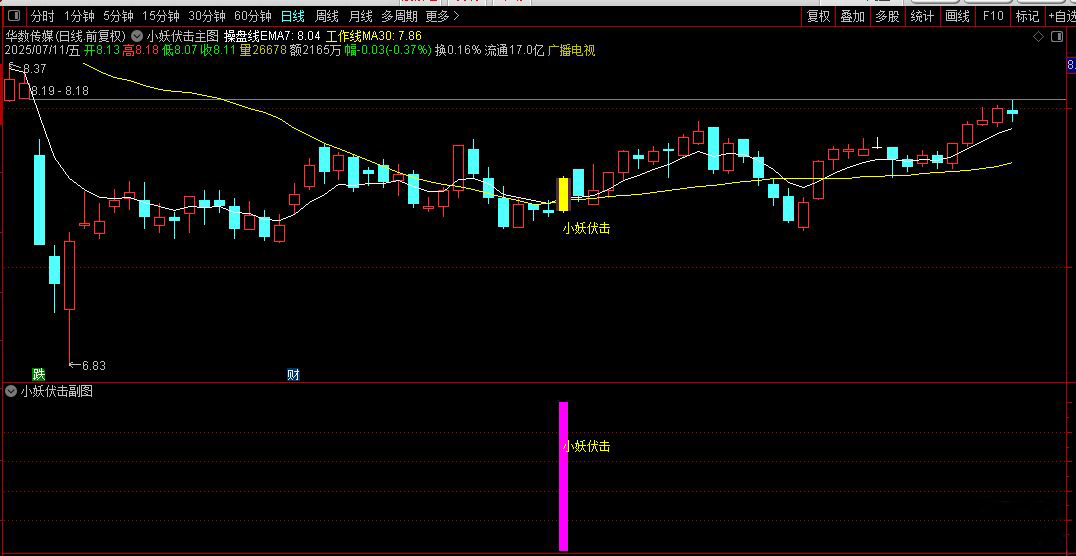Image resolution: width=1076 pixels, height=556 pixels.
Task: Switch to 1分钟 period
Action: click(80, 16)
